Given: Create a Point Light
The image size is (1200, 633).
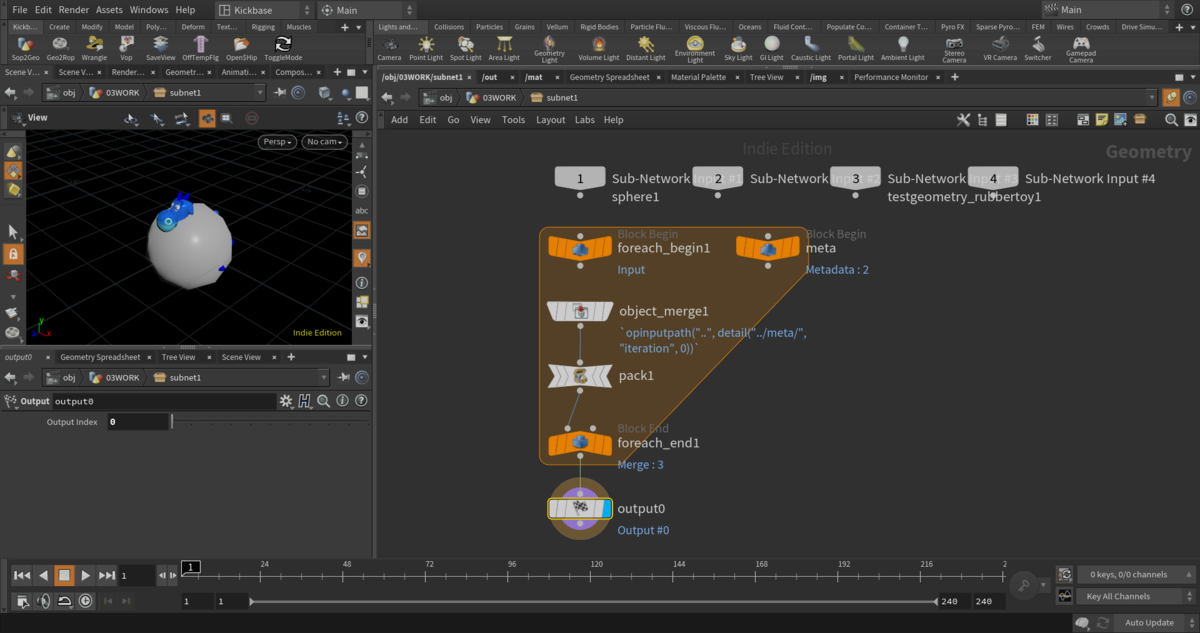Looking at the screenshot, I should tap(426, 48).
